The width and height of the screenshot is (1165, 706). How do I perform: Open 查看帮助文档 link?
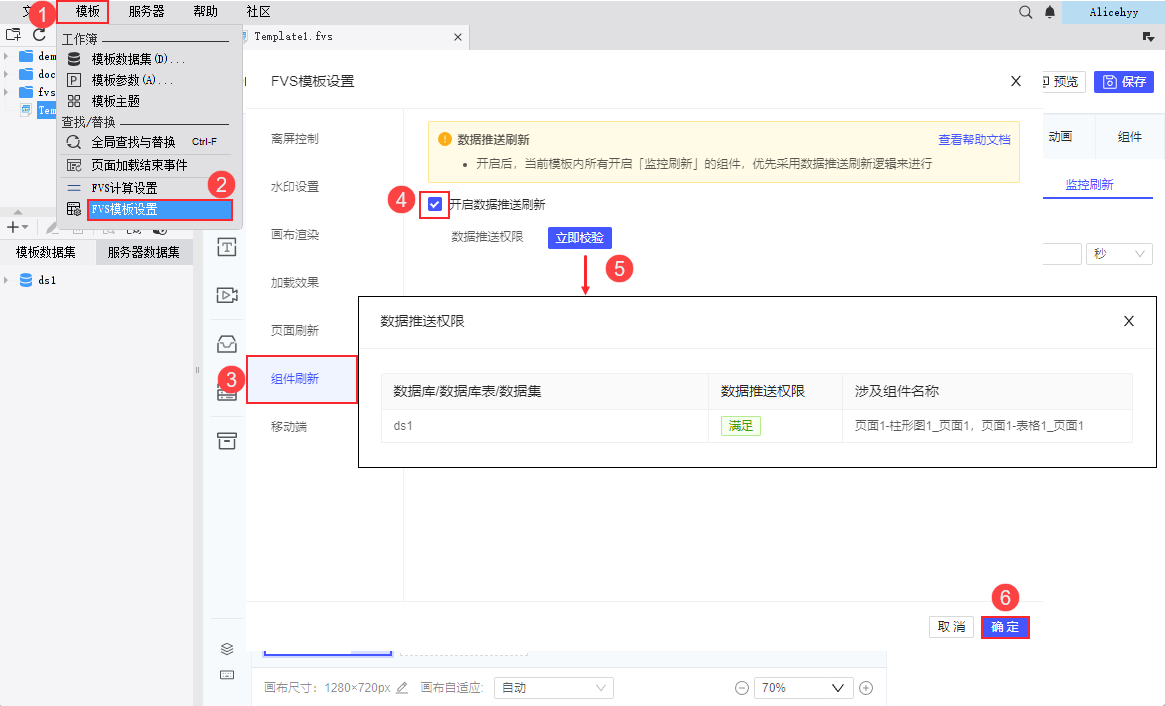point(974,140)
